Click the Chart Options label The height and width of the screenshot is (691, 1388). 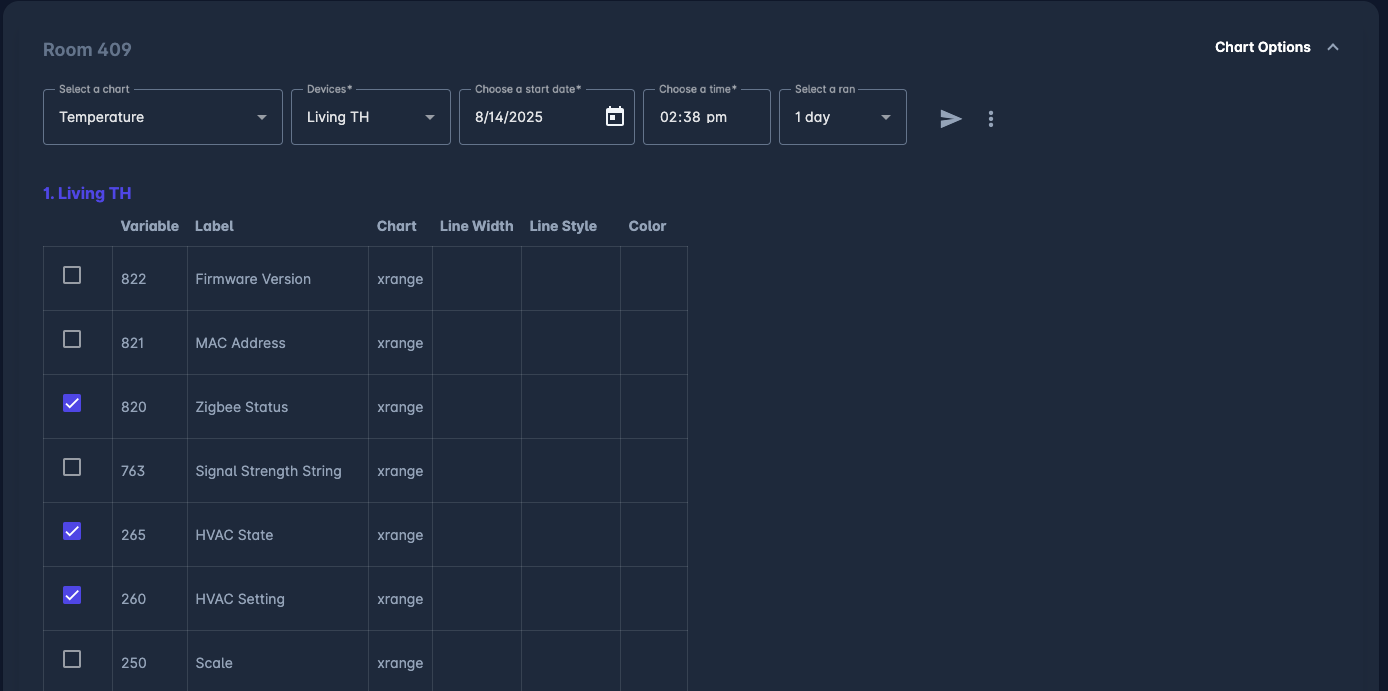pos(1262,47)
